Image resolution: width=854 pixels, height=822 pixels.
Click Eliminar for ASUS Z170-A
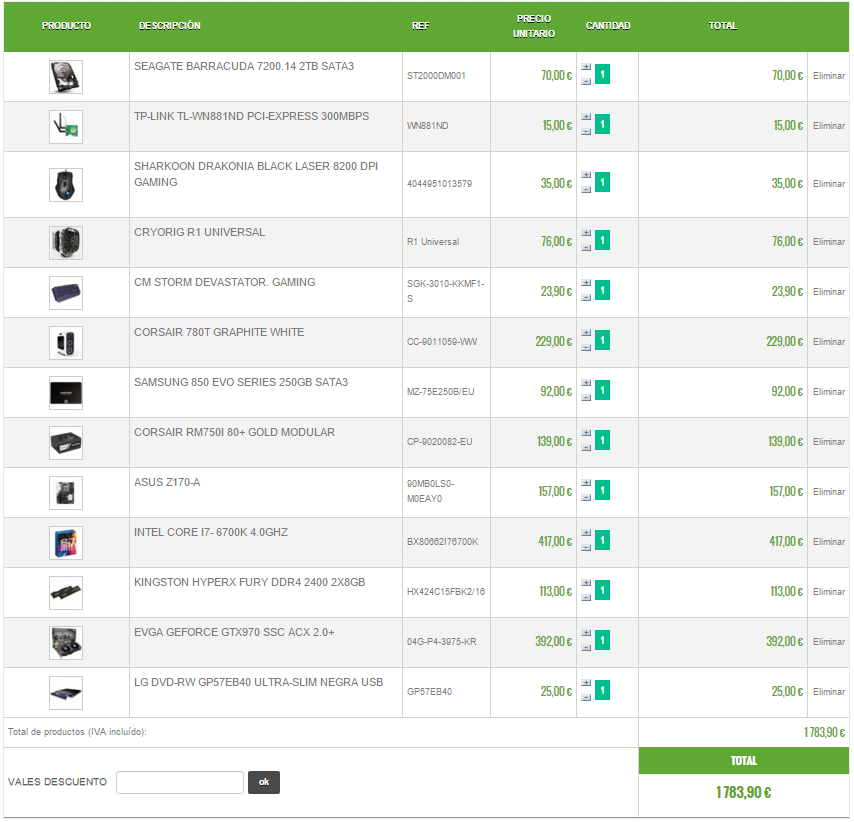[829, 492]
